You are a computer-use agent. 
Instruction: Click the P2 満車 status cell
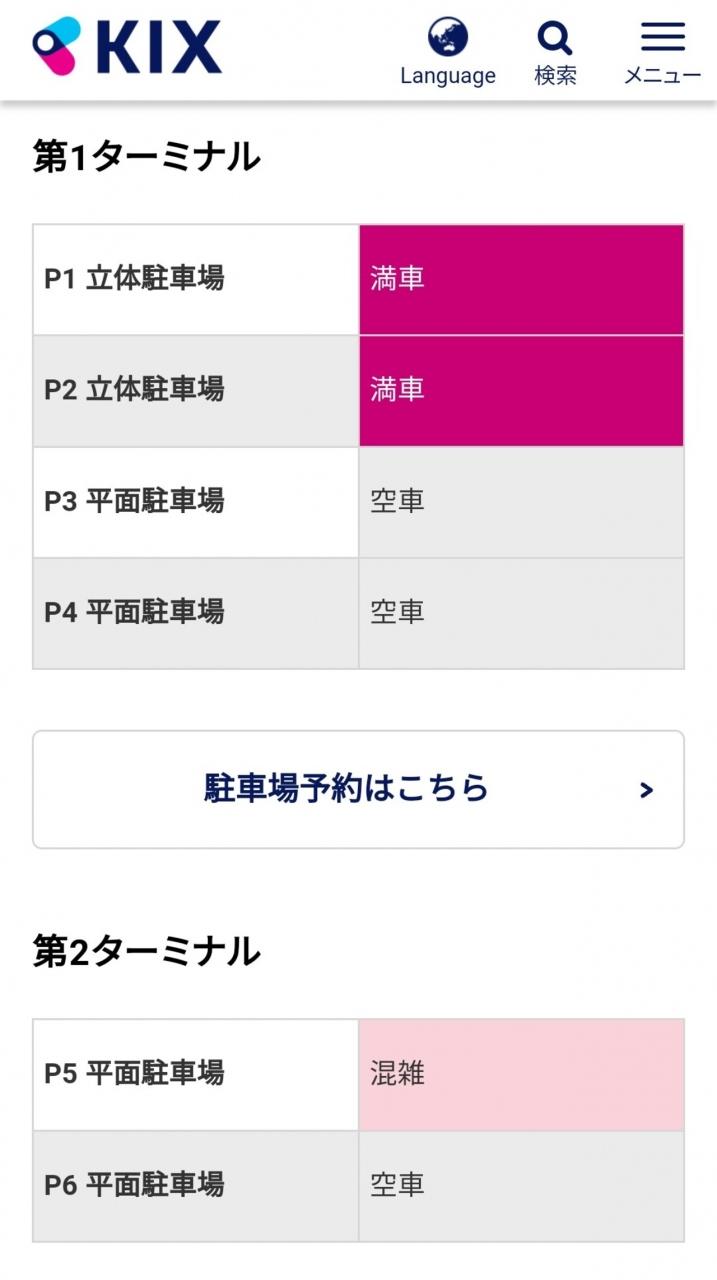click(521, 390)
